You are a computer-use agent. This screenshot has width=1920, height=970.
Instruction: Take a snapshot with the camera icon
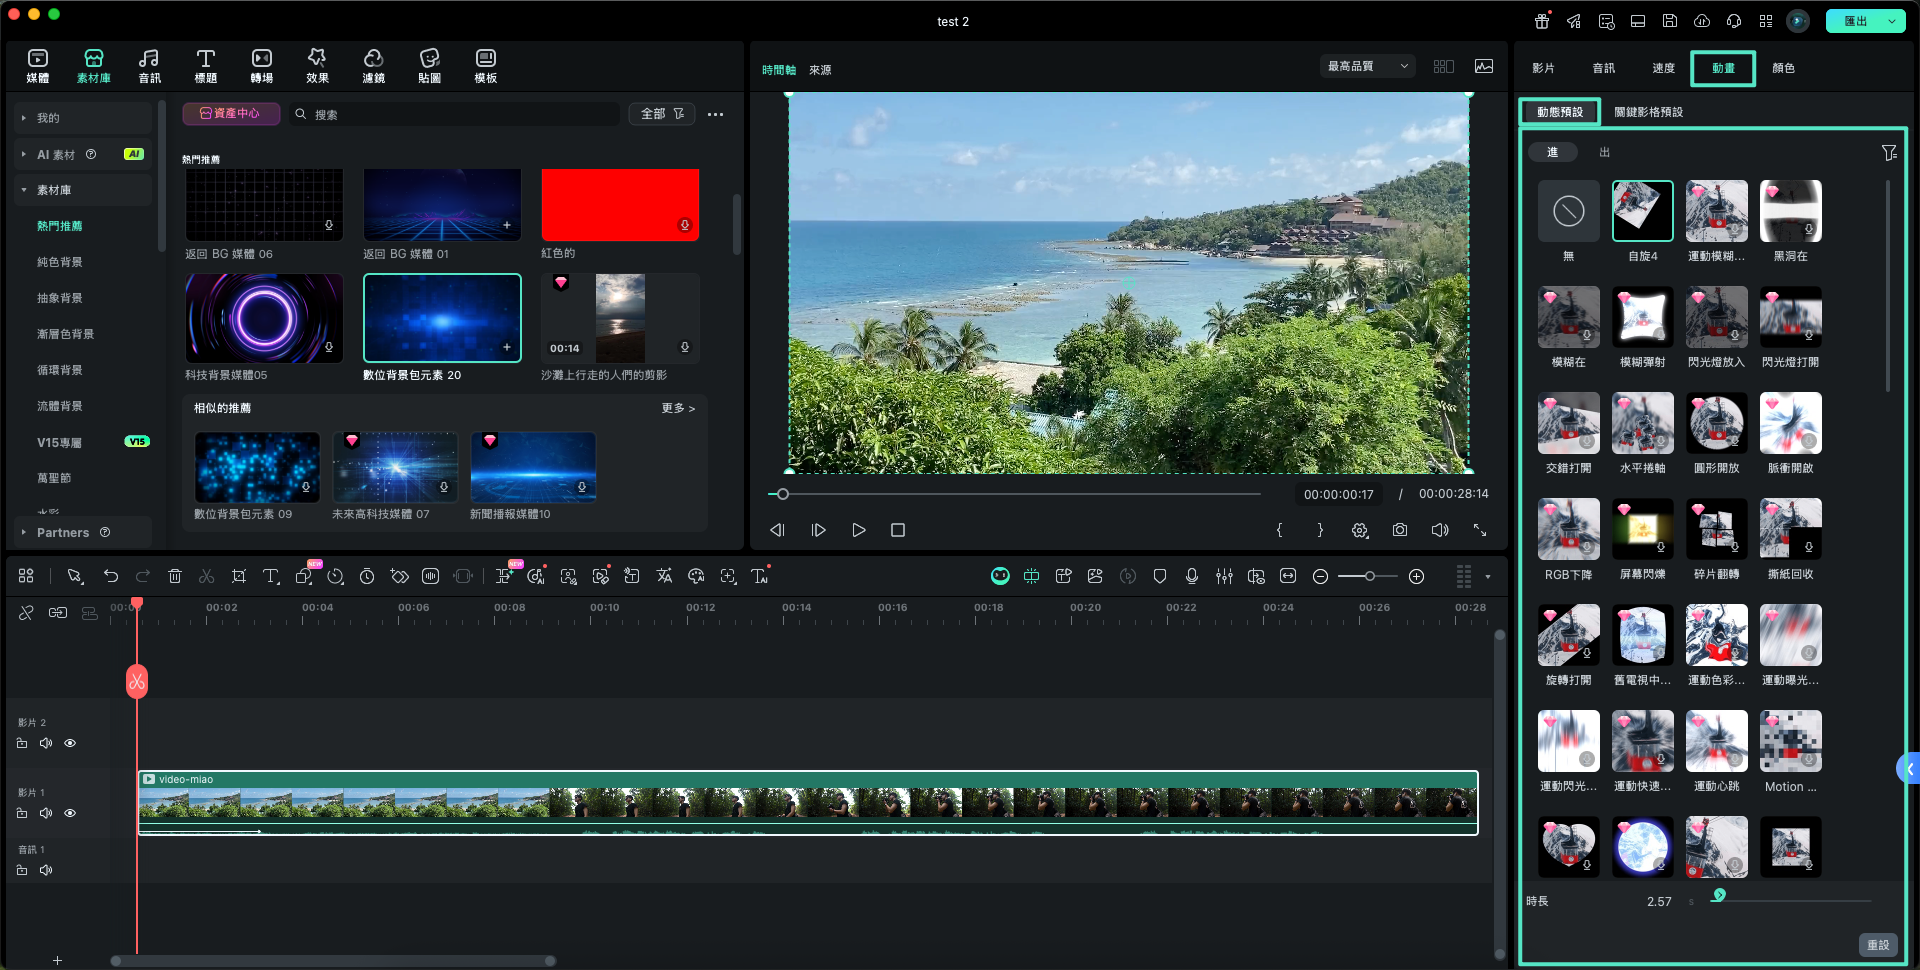click(x=1400, y=530)
